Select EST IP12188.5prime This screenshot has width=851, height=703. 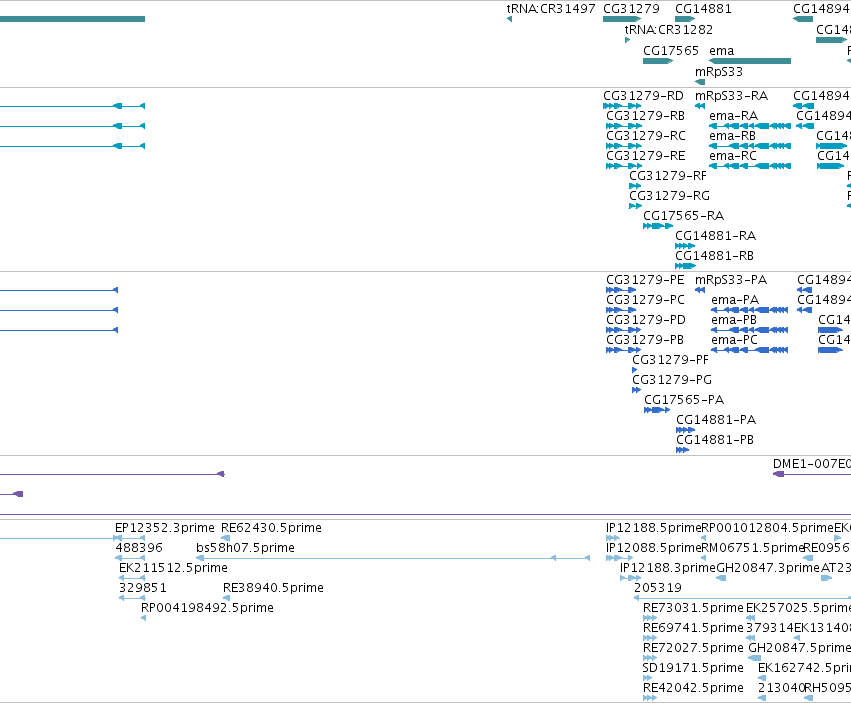[x=654, y=528]
